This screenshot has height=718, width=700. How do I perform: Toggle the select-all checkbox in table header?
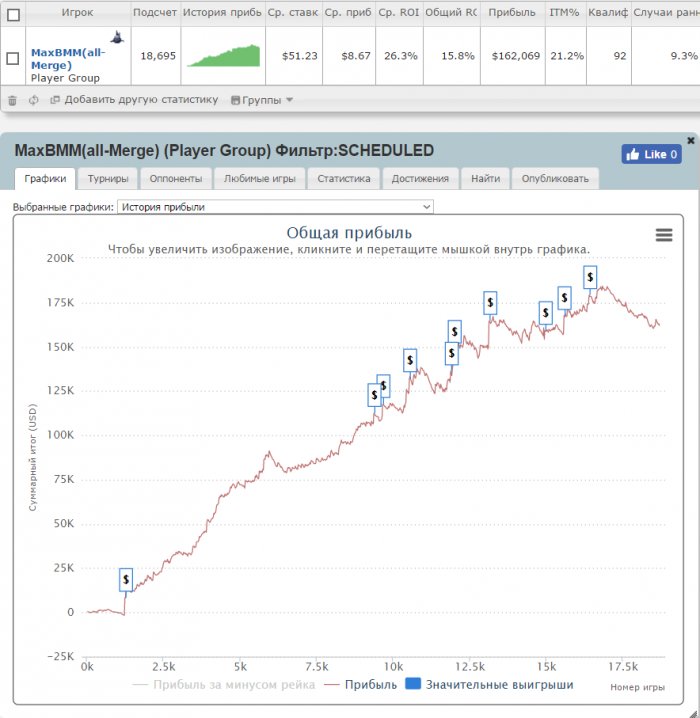(13, 15)
